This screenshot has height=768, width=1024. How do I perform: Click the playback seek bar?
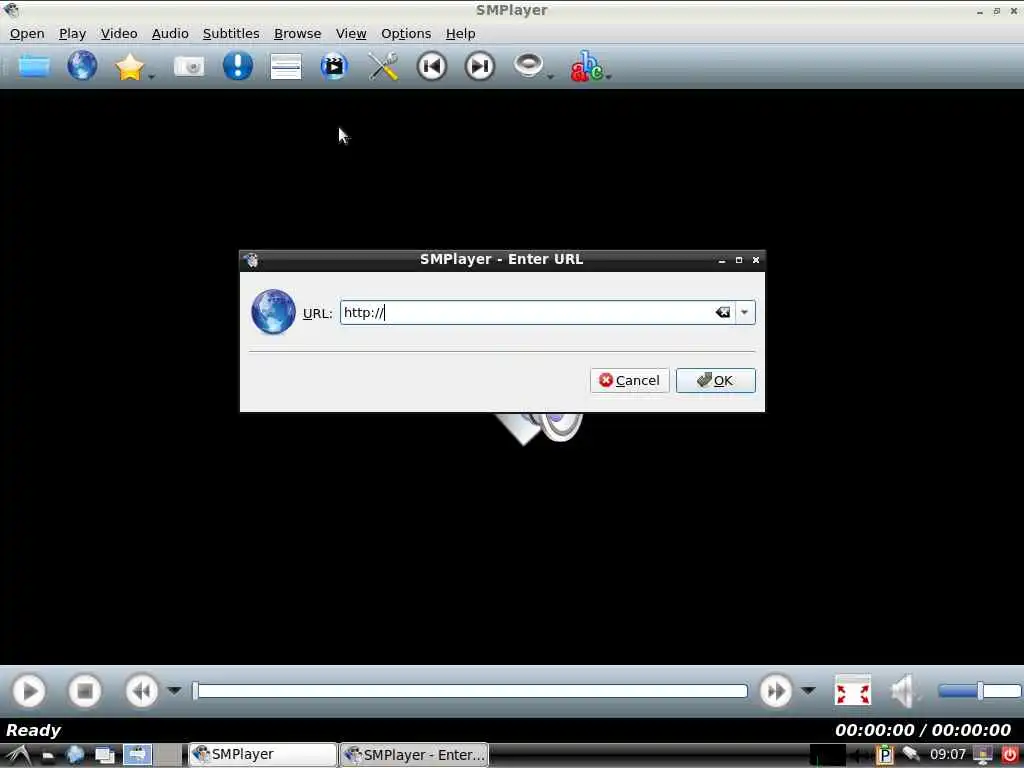[x=470, y=691]
